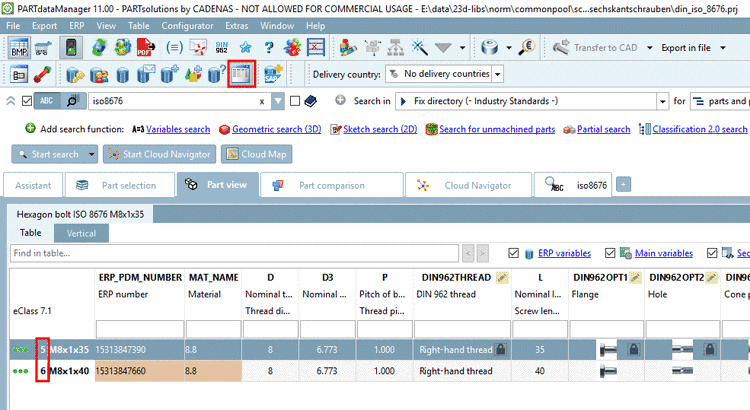Click the Find in table input field
Image resolution: width=750 pixels, height=410 pixels.
click(x=234, y=253)
